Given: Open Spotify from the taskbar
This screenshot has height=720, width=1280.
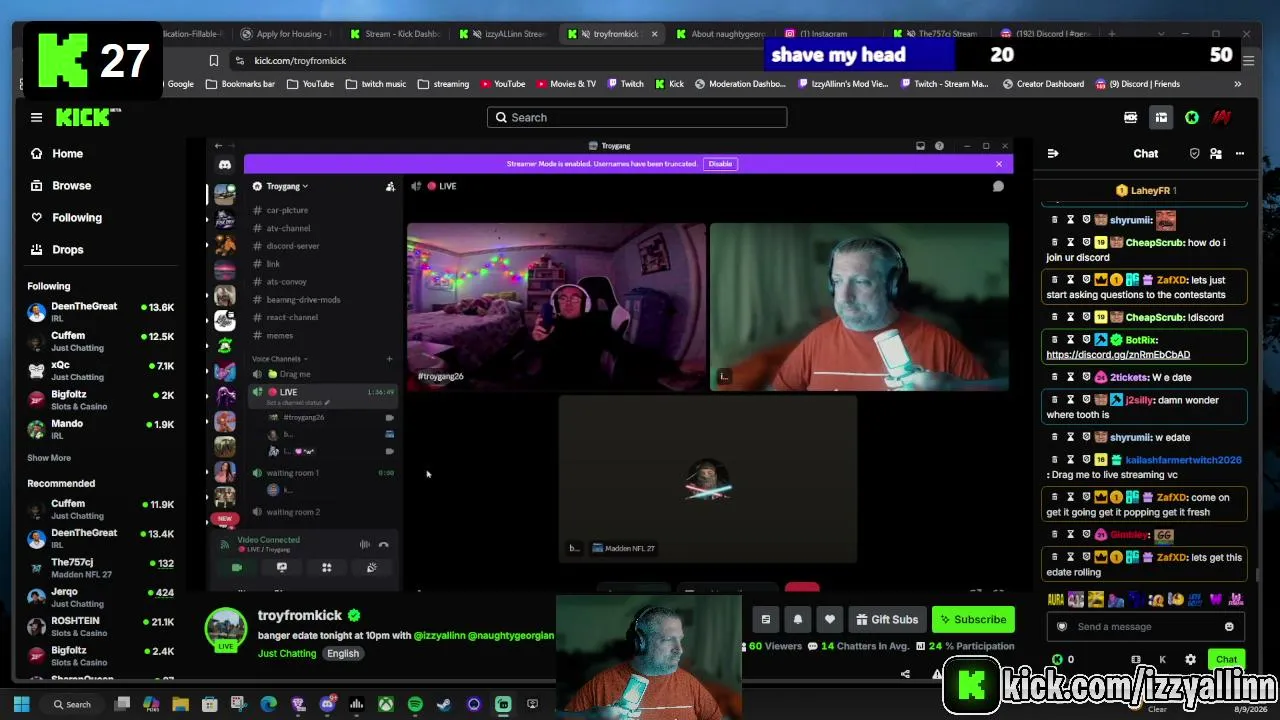Looking at the screenshot, I should (415, 704).
